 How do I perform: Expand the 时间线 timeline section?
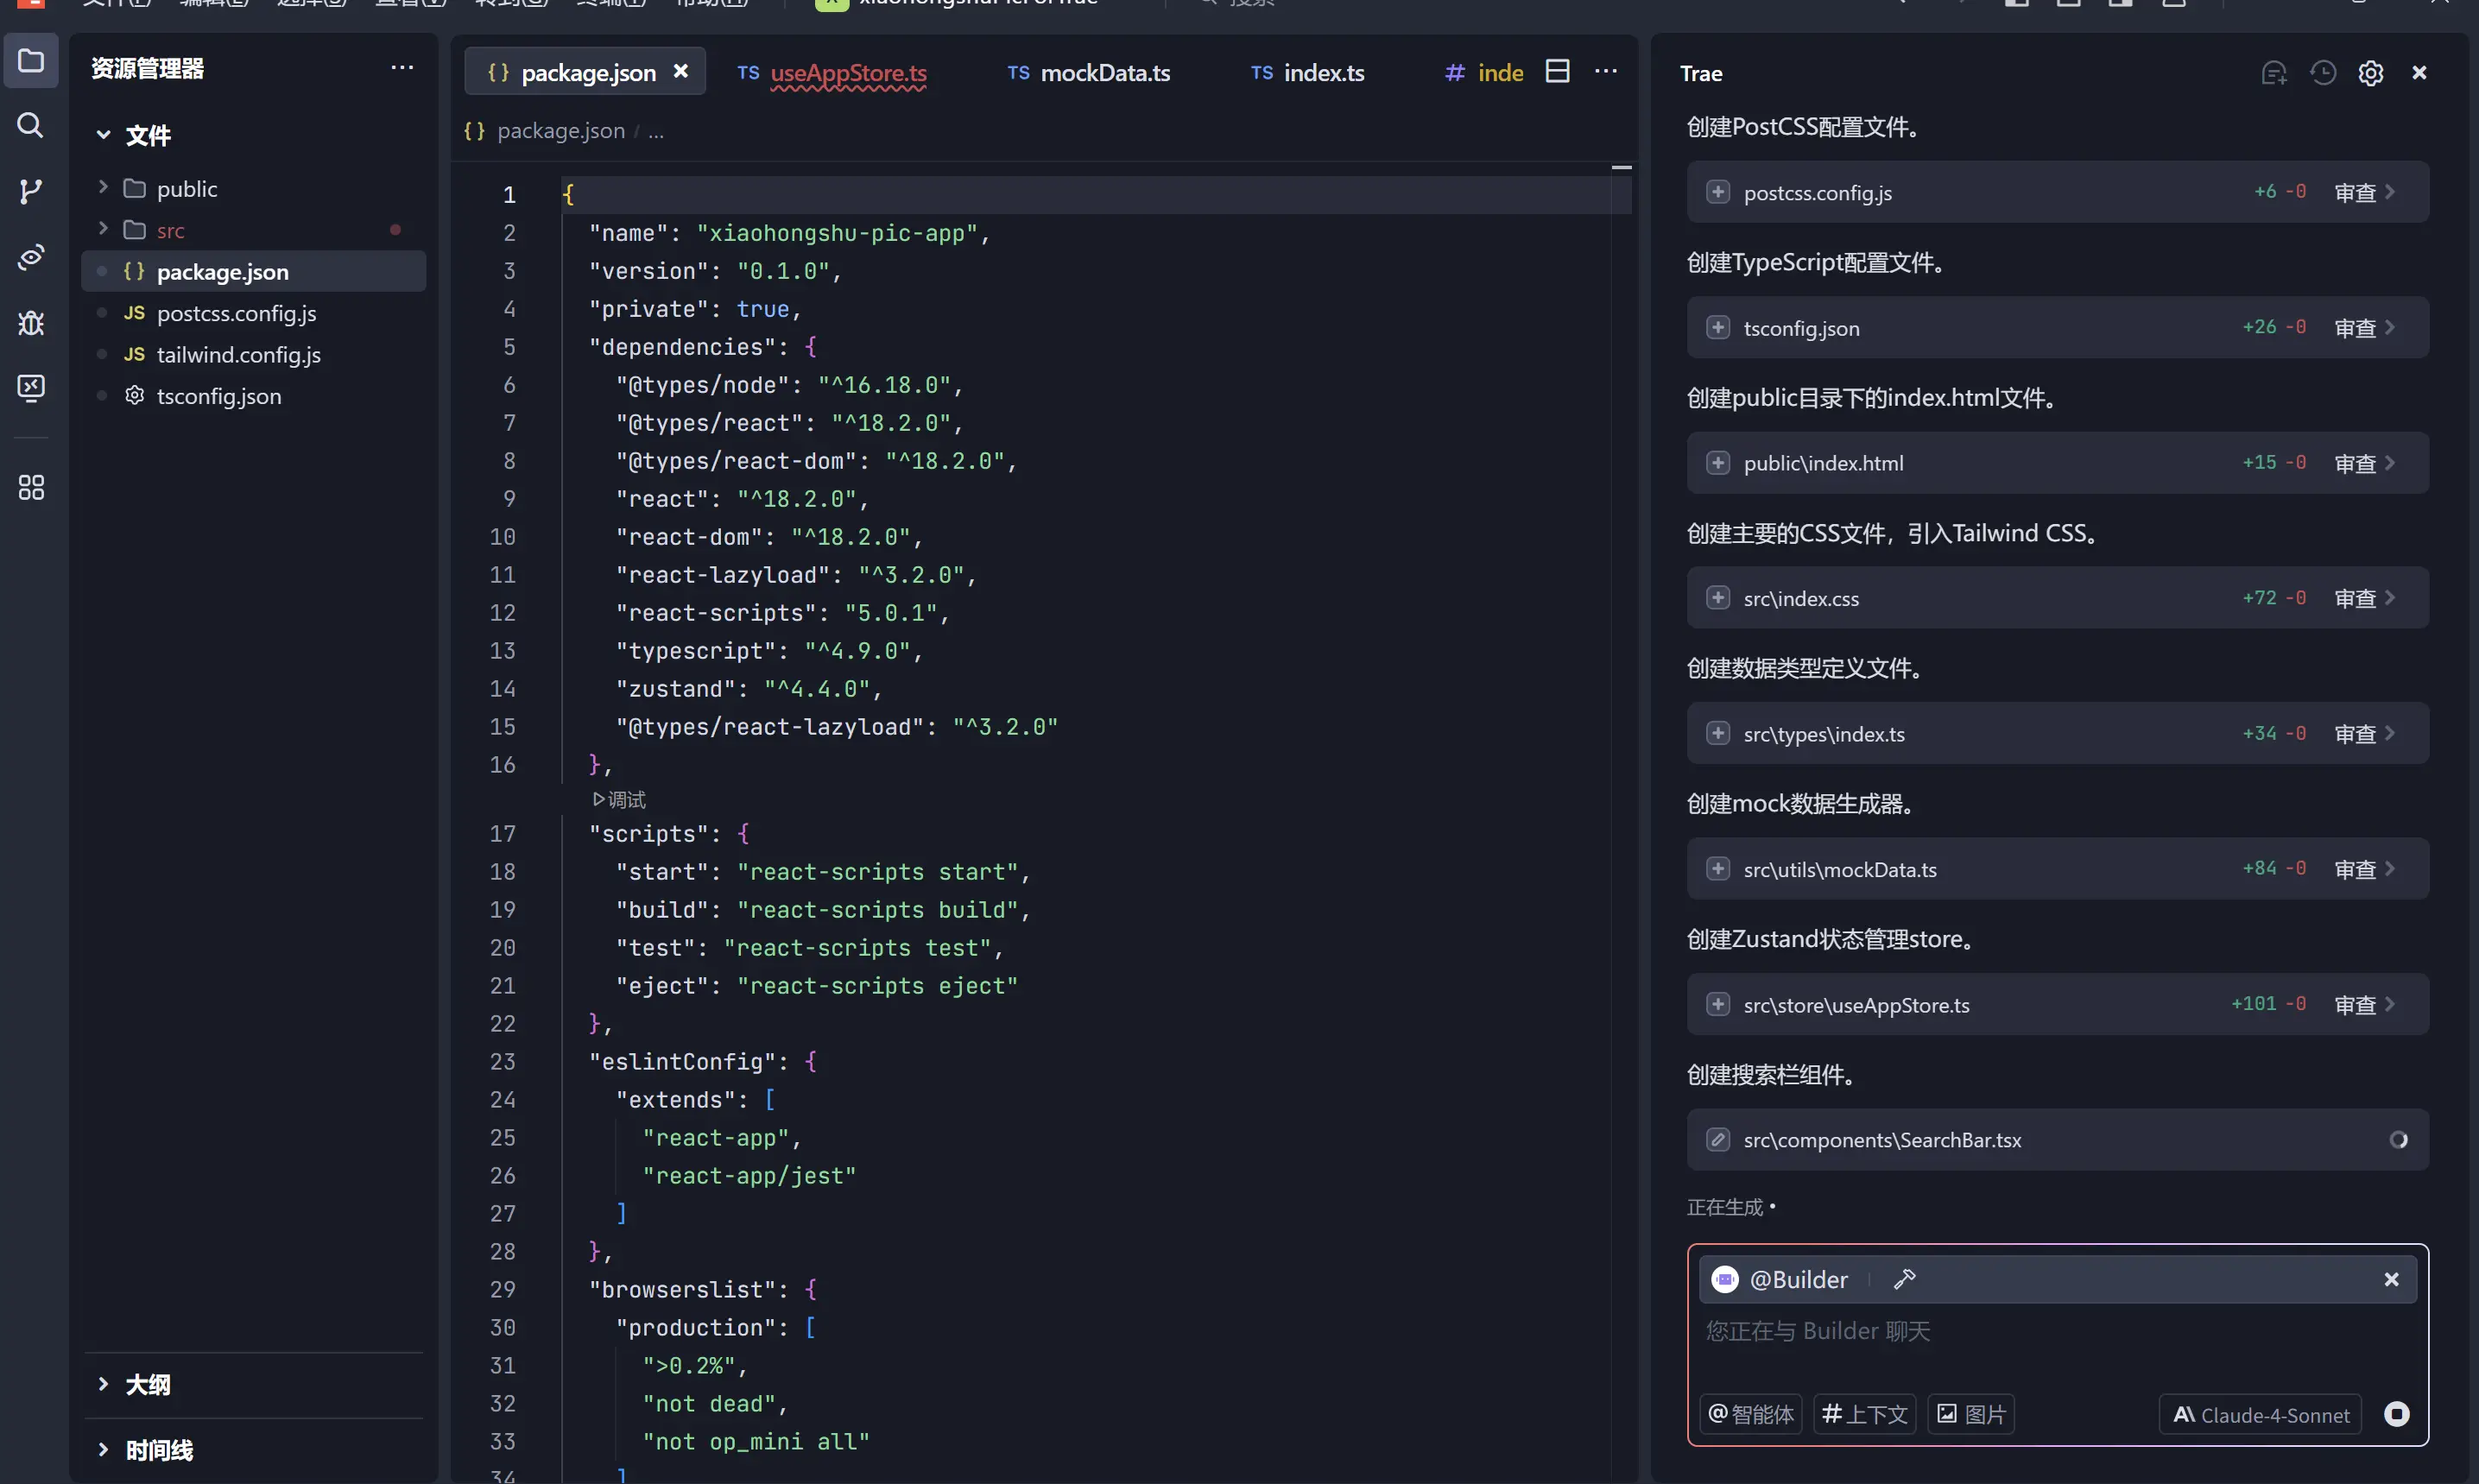103,1449
